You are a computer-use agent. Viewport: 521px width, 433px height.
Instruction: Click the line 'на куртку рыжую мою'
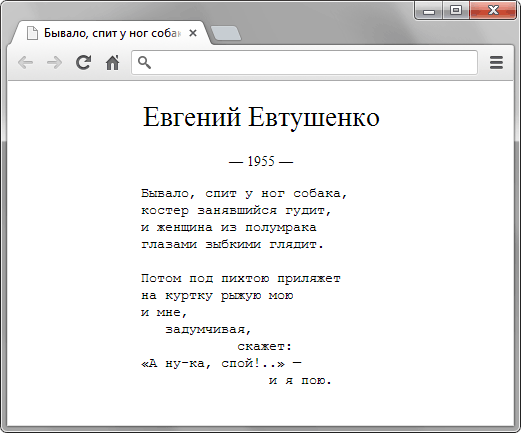pyautogui.click(x=217, y=296)
